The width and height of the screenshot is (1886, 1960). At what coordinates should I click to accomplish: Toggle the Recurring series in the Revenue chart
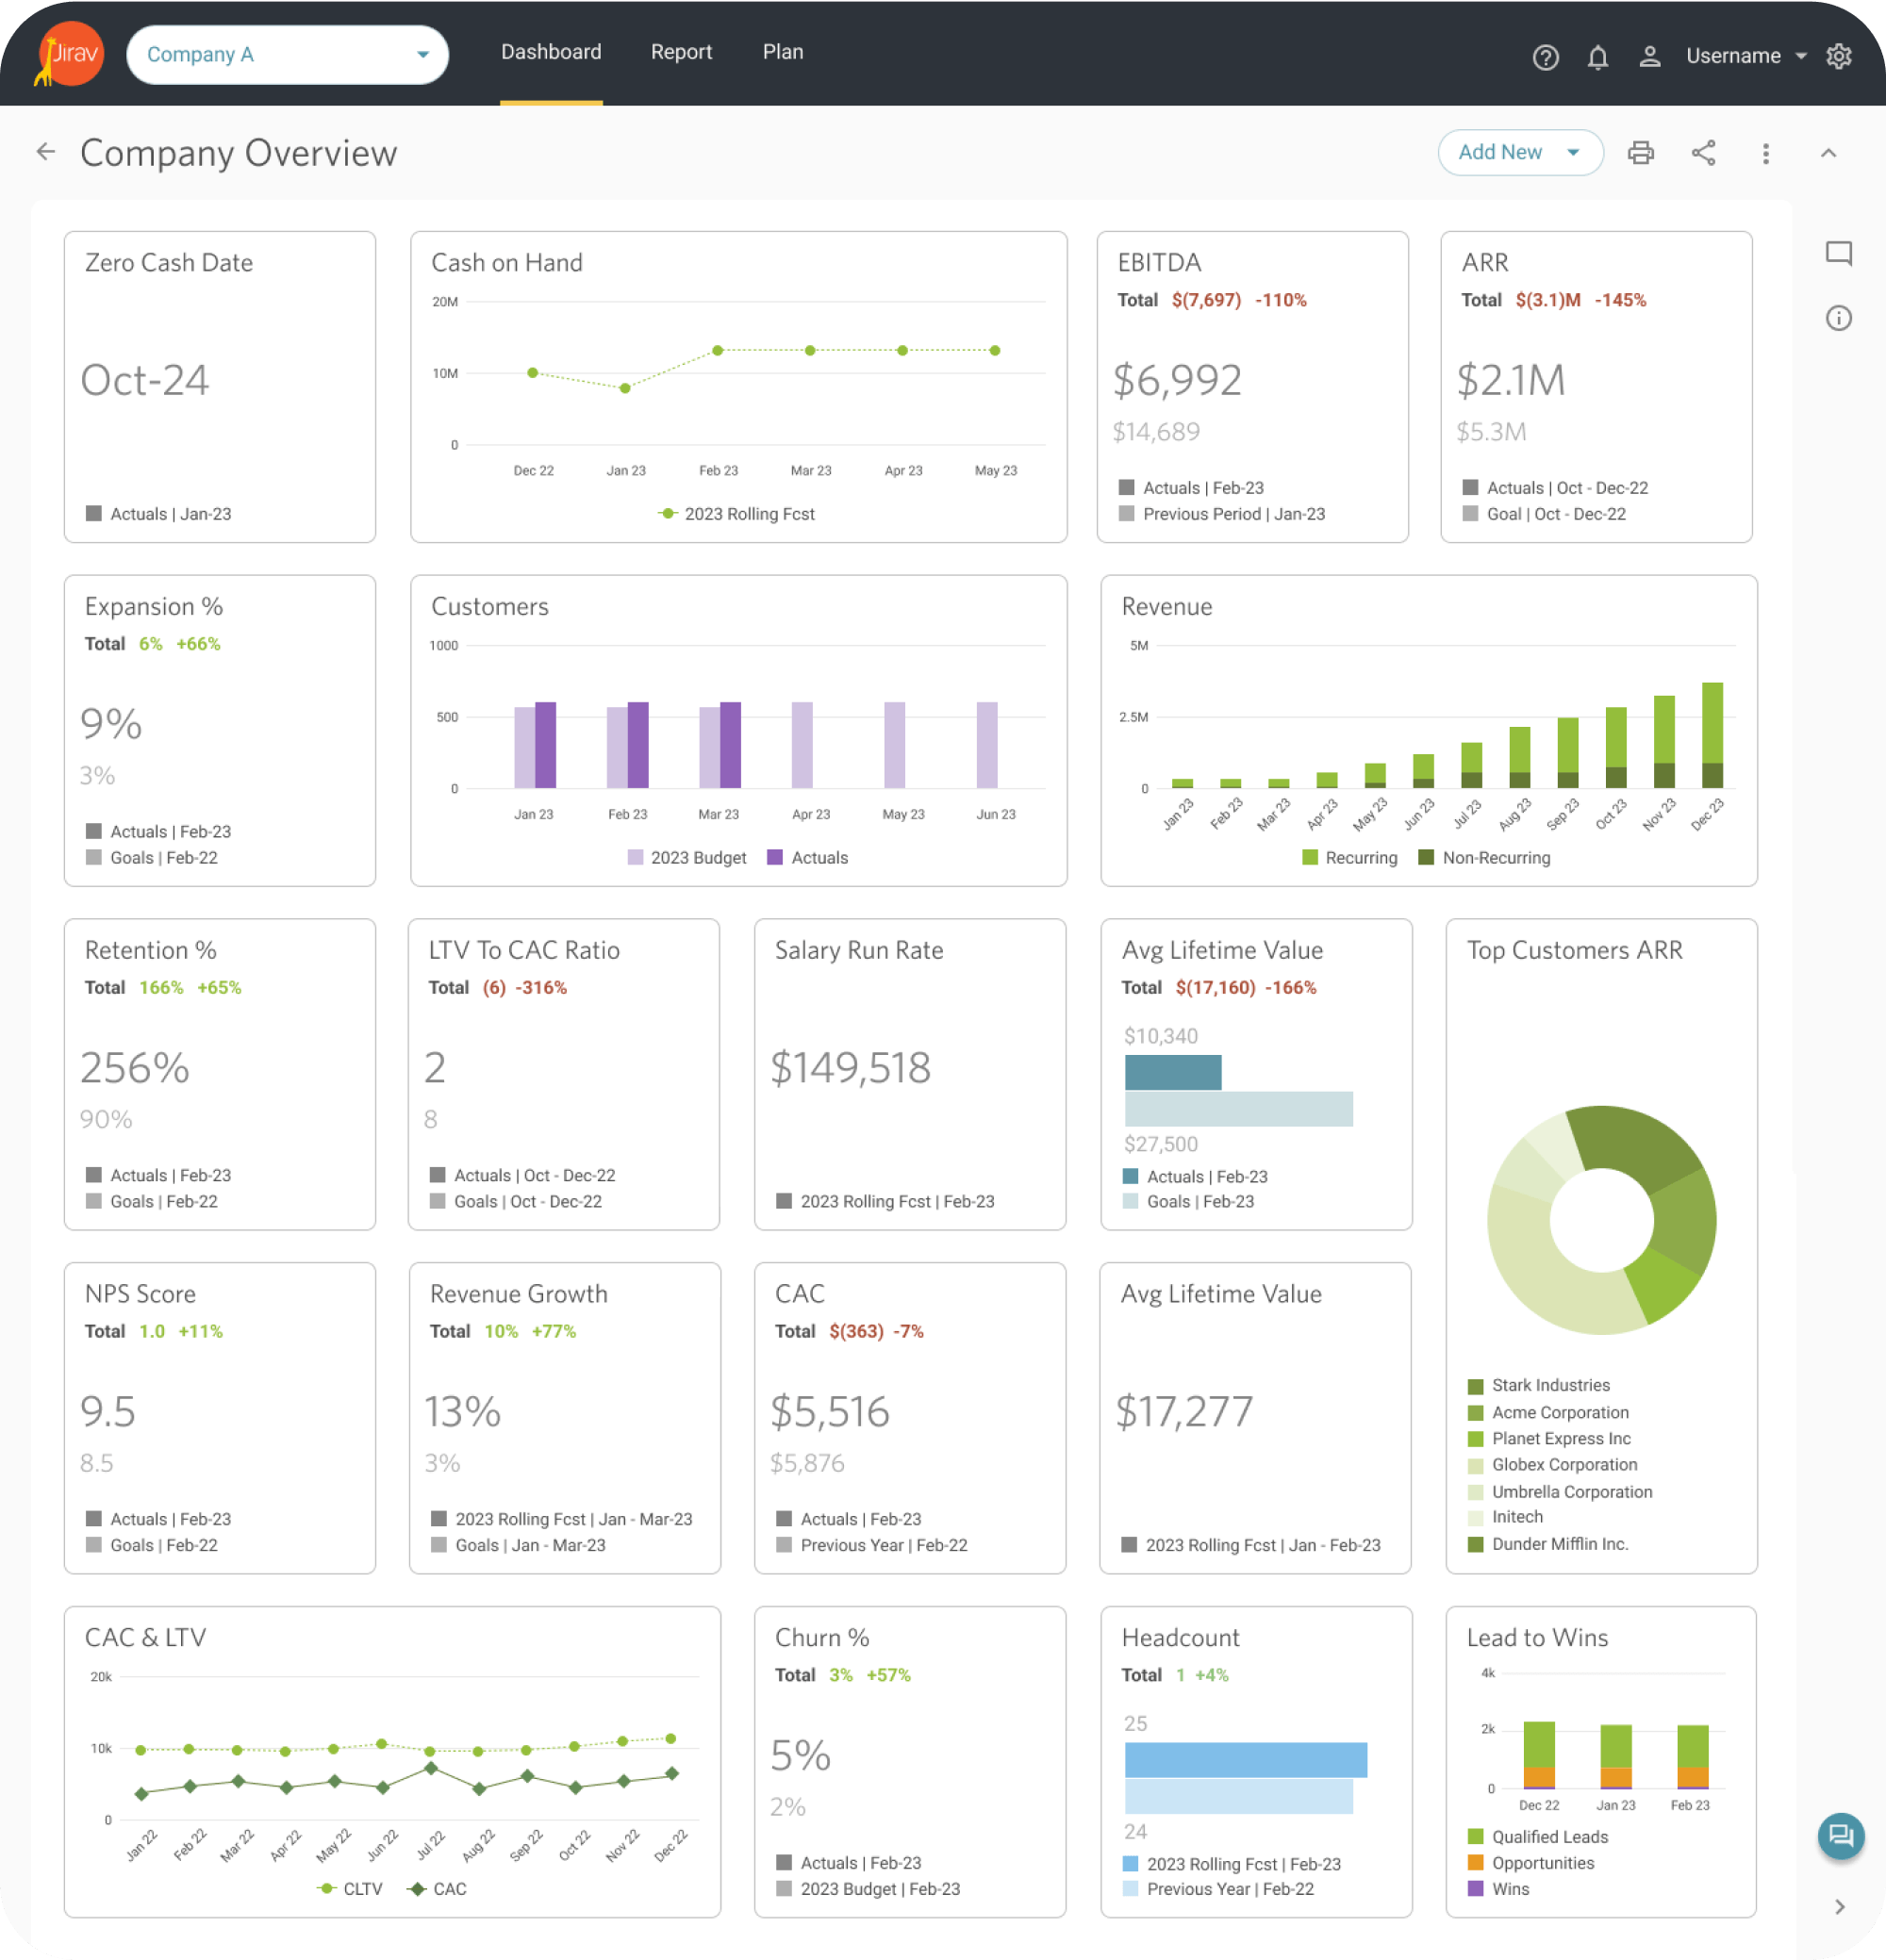1350,857
